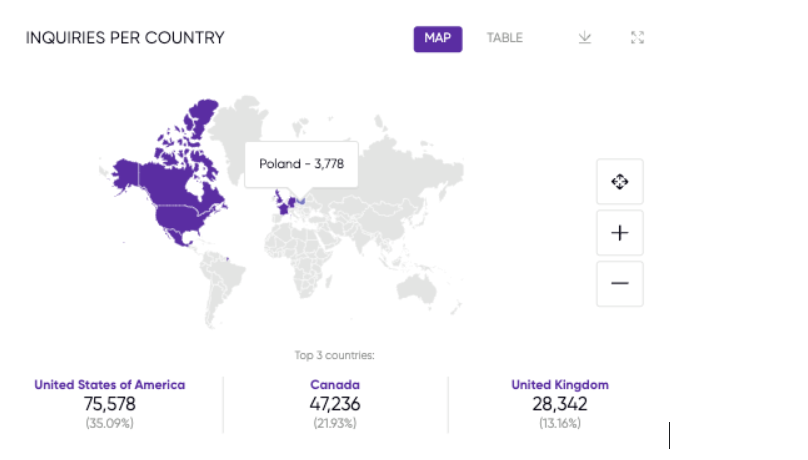Zoom in with the plus button
The width and height of the screenshot is (808, 460).
coord(619,233)
